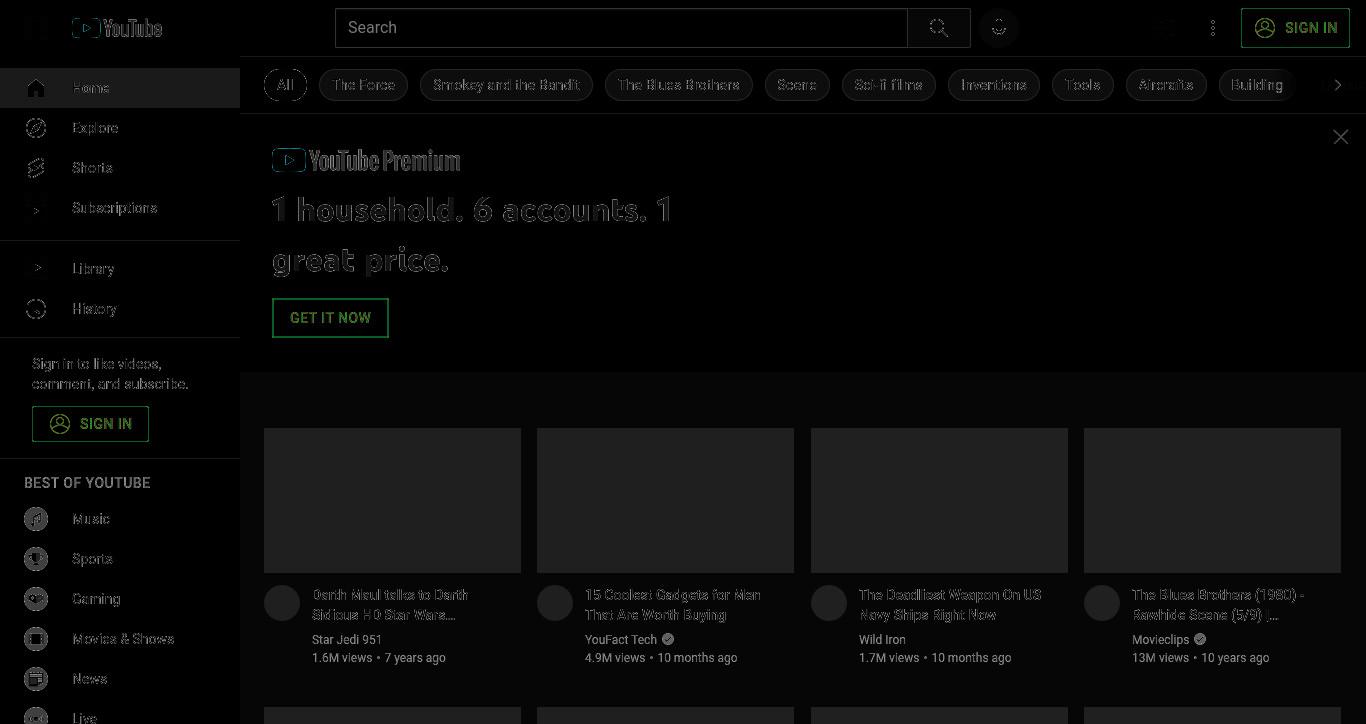Open the Movieclips channel name
This screenshot has width=1366, height=724.
point(1160,640)
